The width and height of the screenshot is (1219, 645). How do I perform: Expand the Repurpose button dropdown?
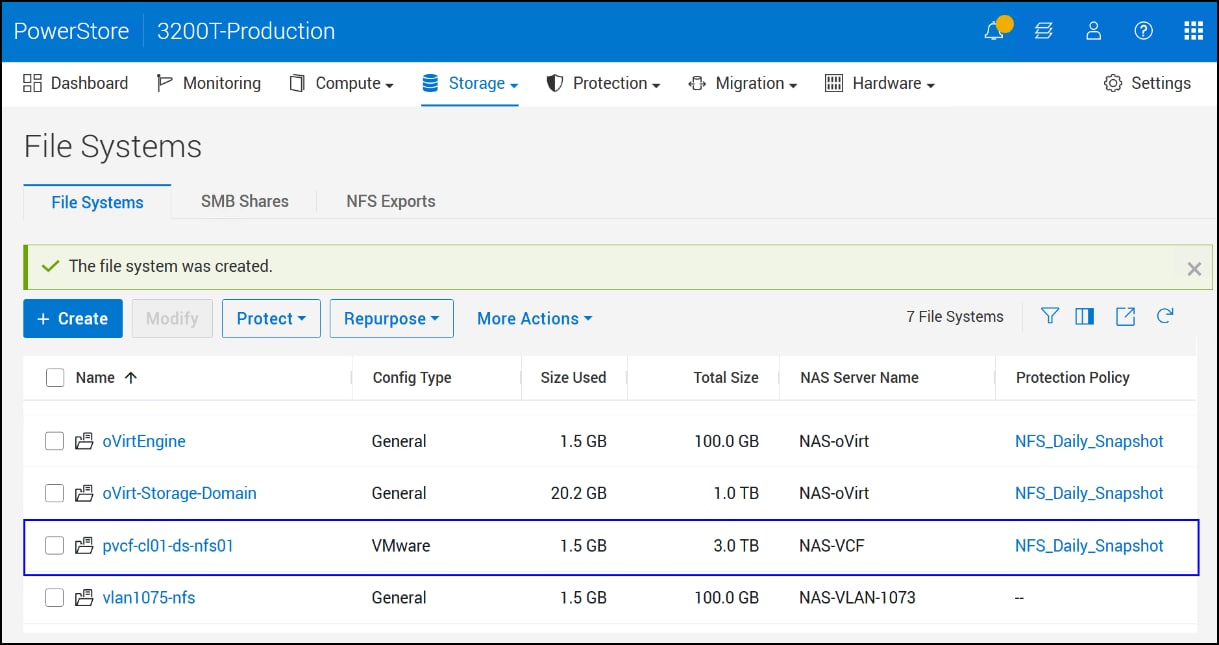pos(391,318)
